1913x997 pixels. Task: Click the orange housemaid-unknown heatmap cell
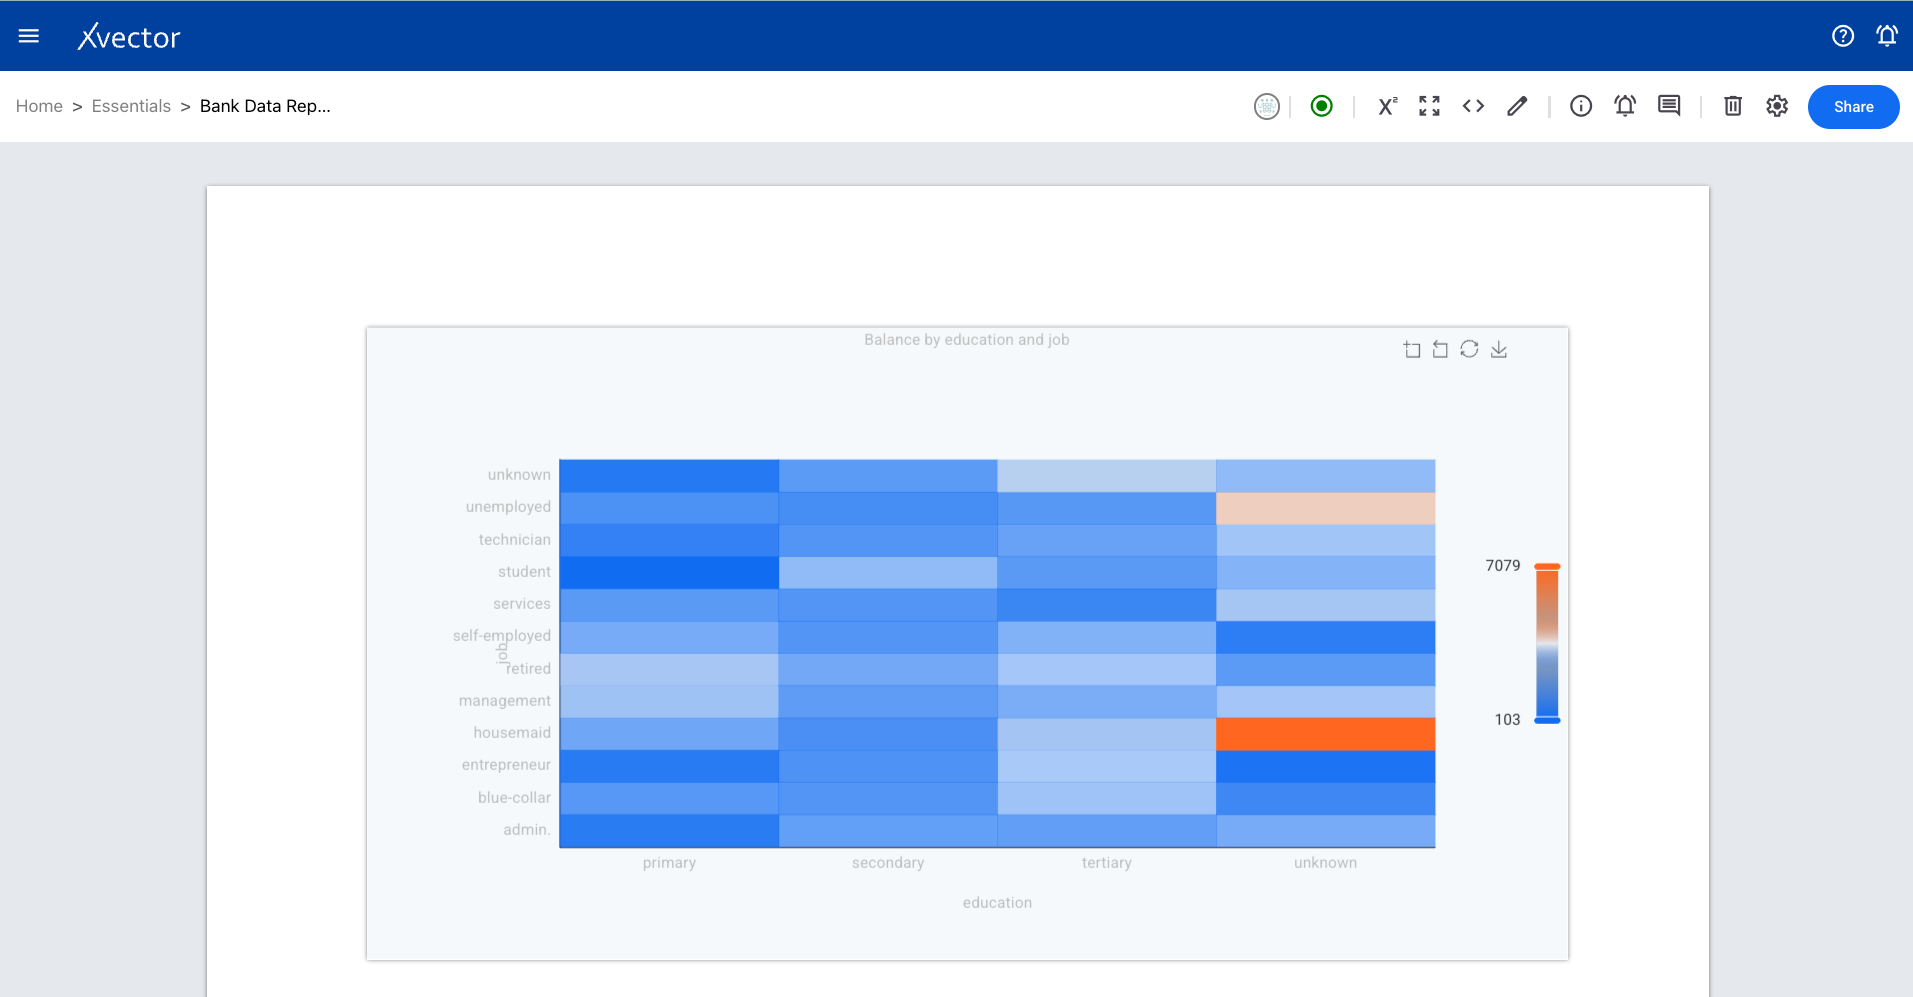coord(1326,734)
